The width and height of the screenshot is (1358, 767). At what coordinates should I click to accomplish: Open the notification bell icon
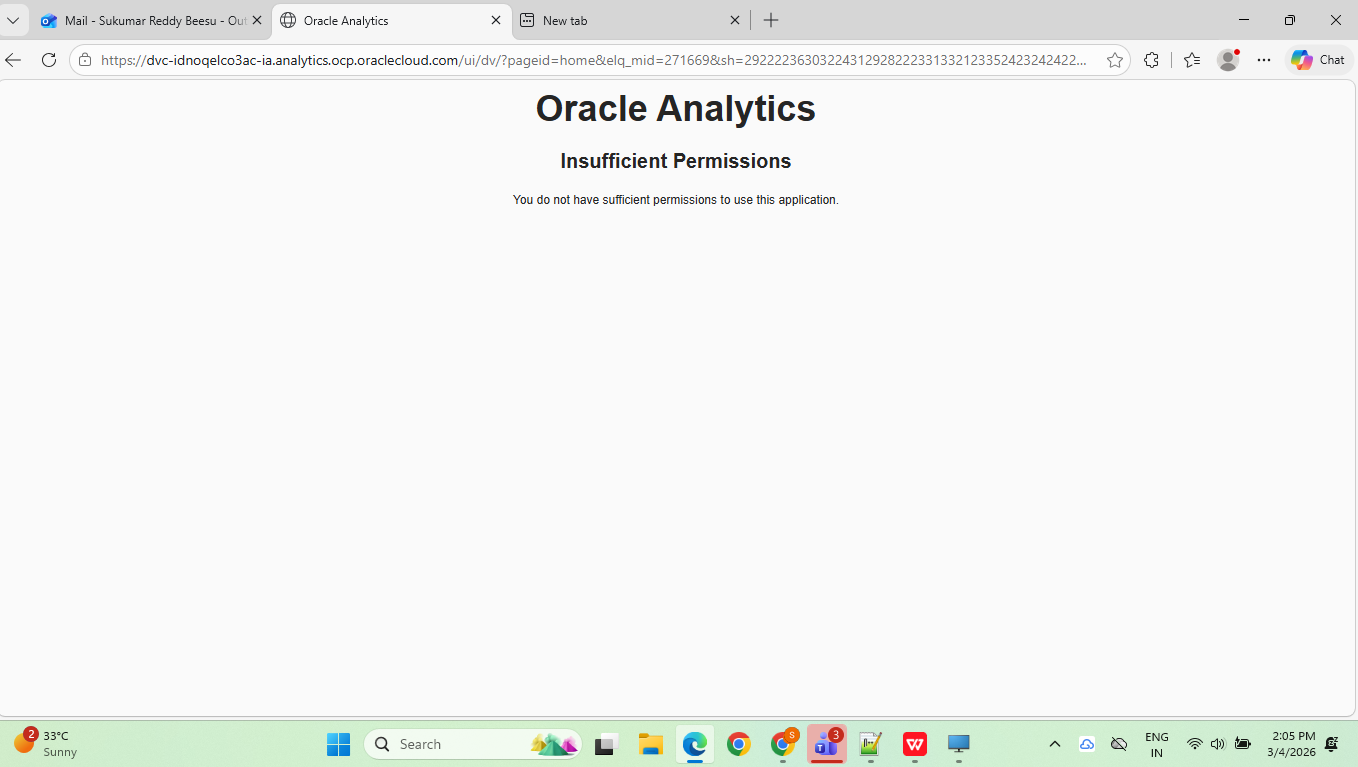[x=1332, y=744]
